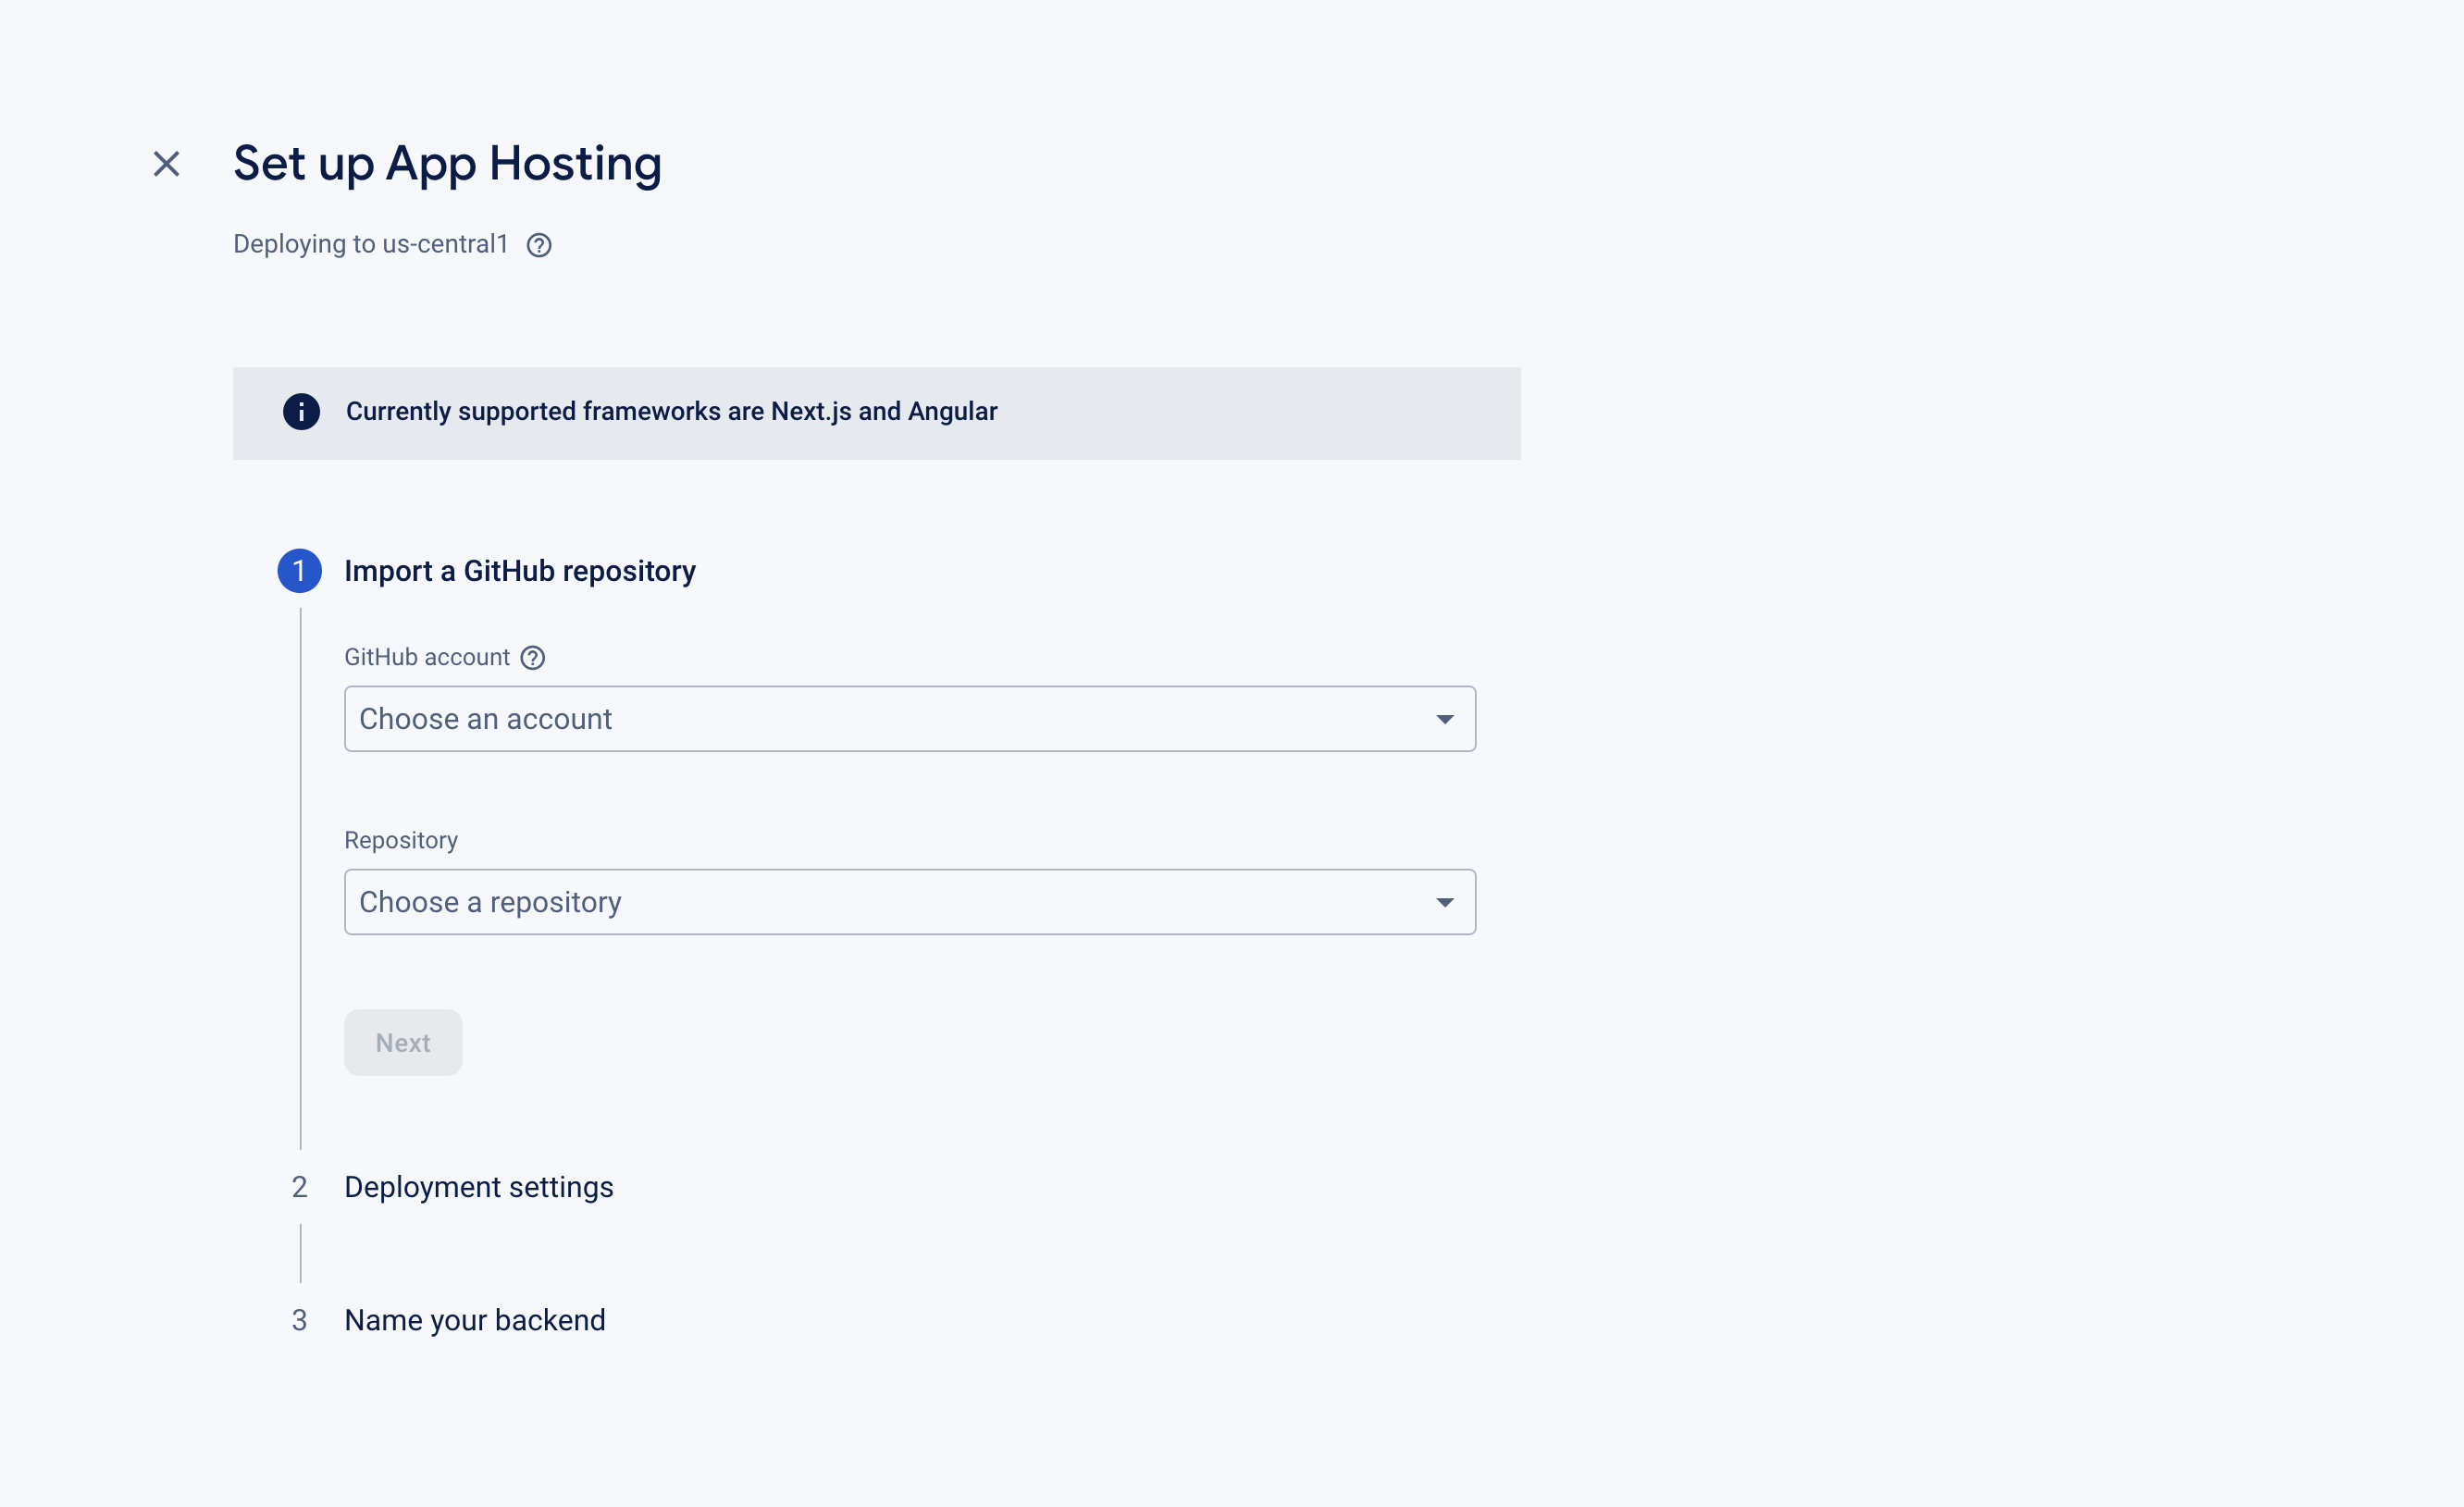The height and width of the screenshot is (1507, 2464).
Task: Click the Import a GitHub repository heading
Action: [519, 570]
